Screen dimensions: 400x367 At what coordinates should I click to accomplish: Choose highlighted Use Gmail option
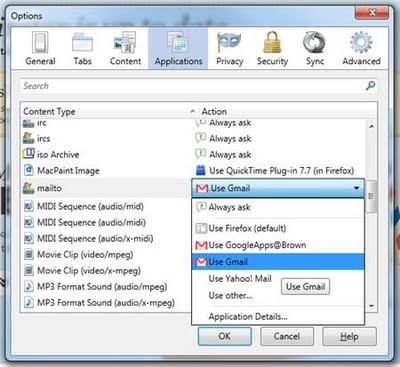[x=278, y=262]
